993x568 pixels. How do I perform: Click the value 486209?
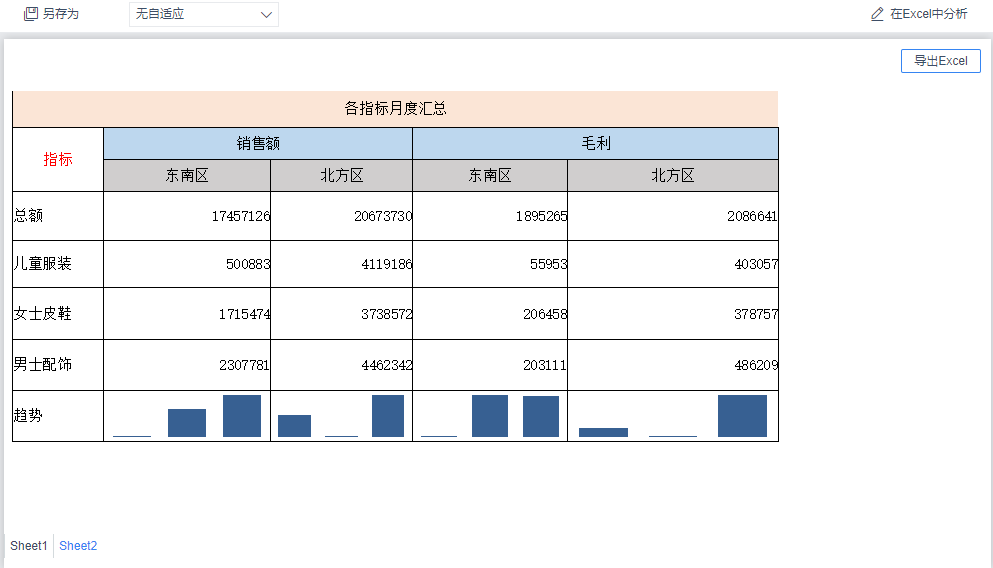click(756, 365)
